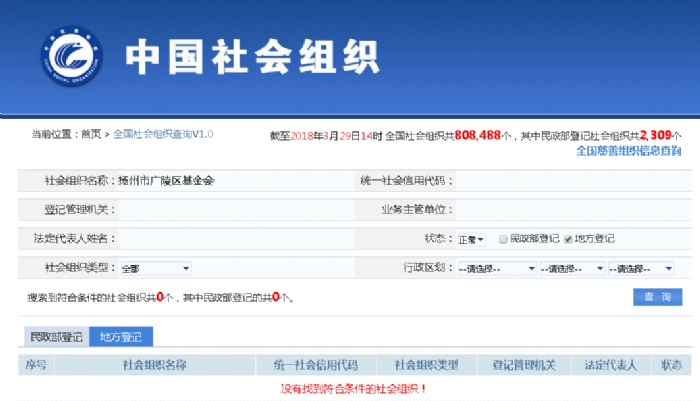This screenshot has height=401, width=700.
Task: Open the 首页 breadcrumb link
Action: (x=91, y=133)
